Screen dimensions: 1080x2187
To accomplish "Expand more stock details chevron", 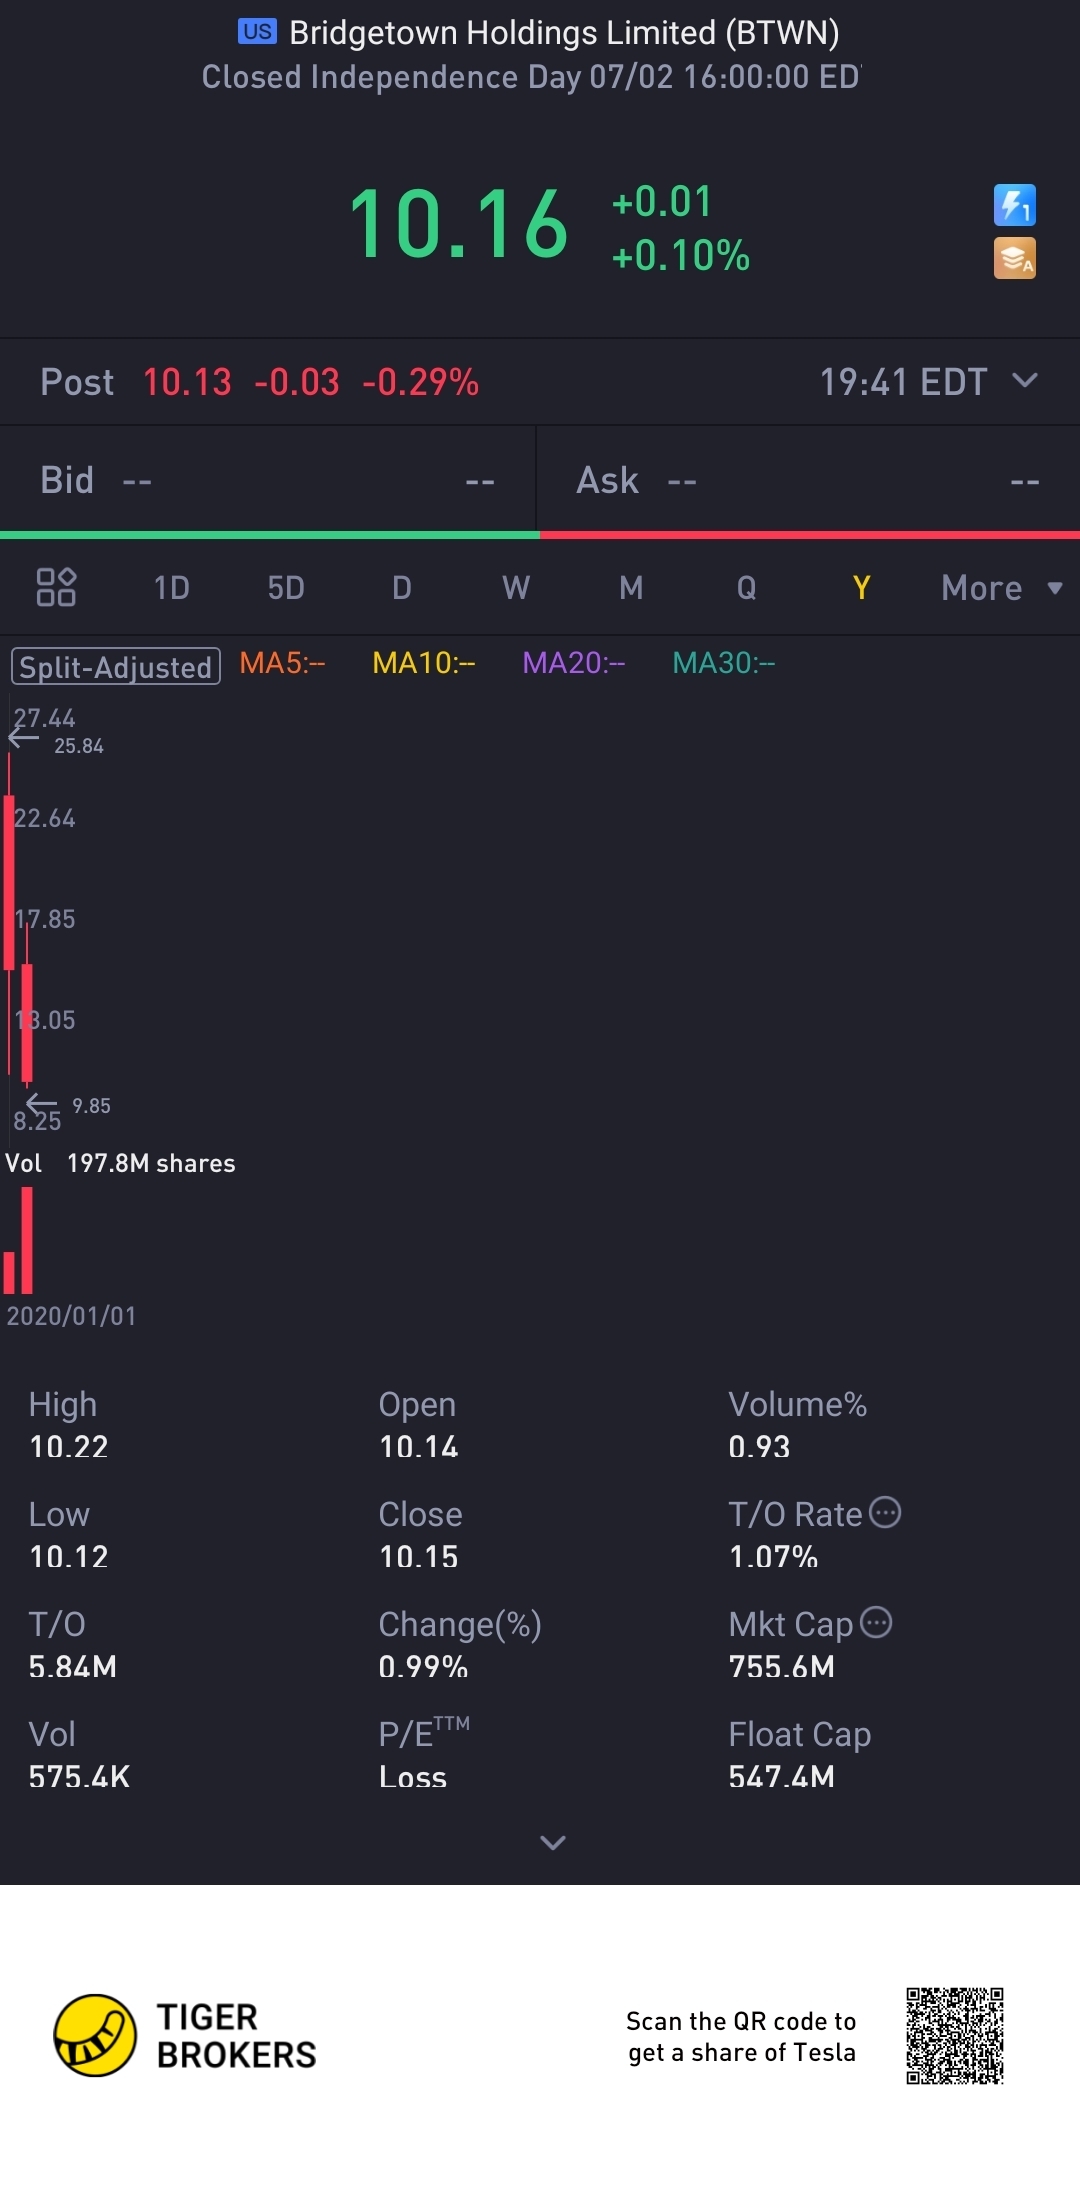I will pyautogui.click(x=553, y=1842).
